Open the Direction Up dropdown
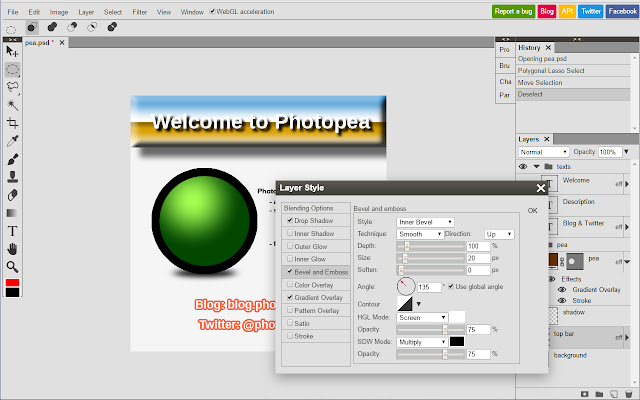The width and height of the screenshot is (640, 400). point(499,234)
